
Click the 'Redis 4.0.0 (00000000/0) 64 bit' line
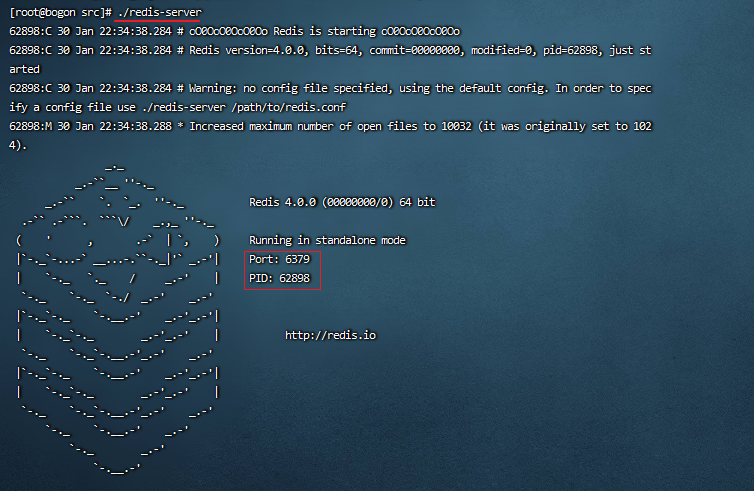342,202
